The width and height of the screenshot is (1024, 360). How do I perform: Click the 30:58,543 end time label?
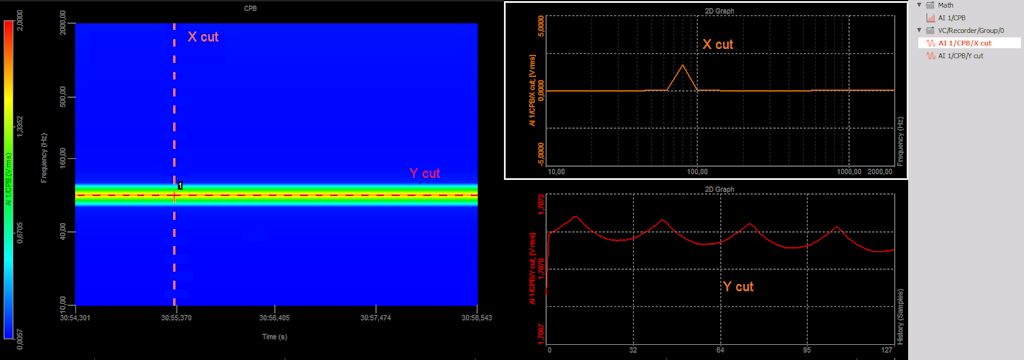[477, 318]
